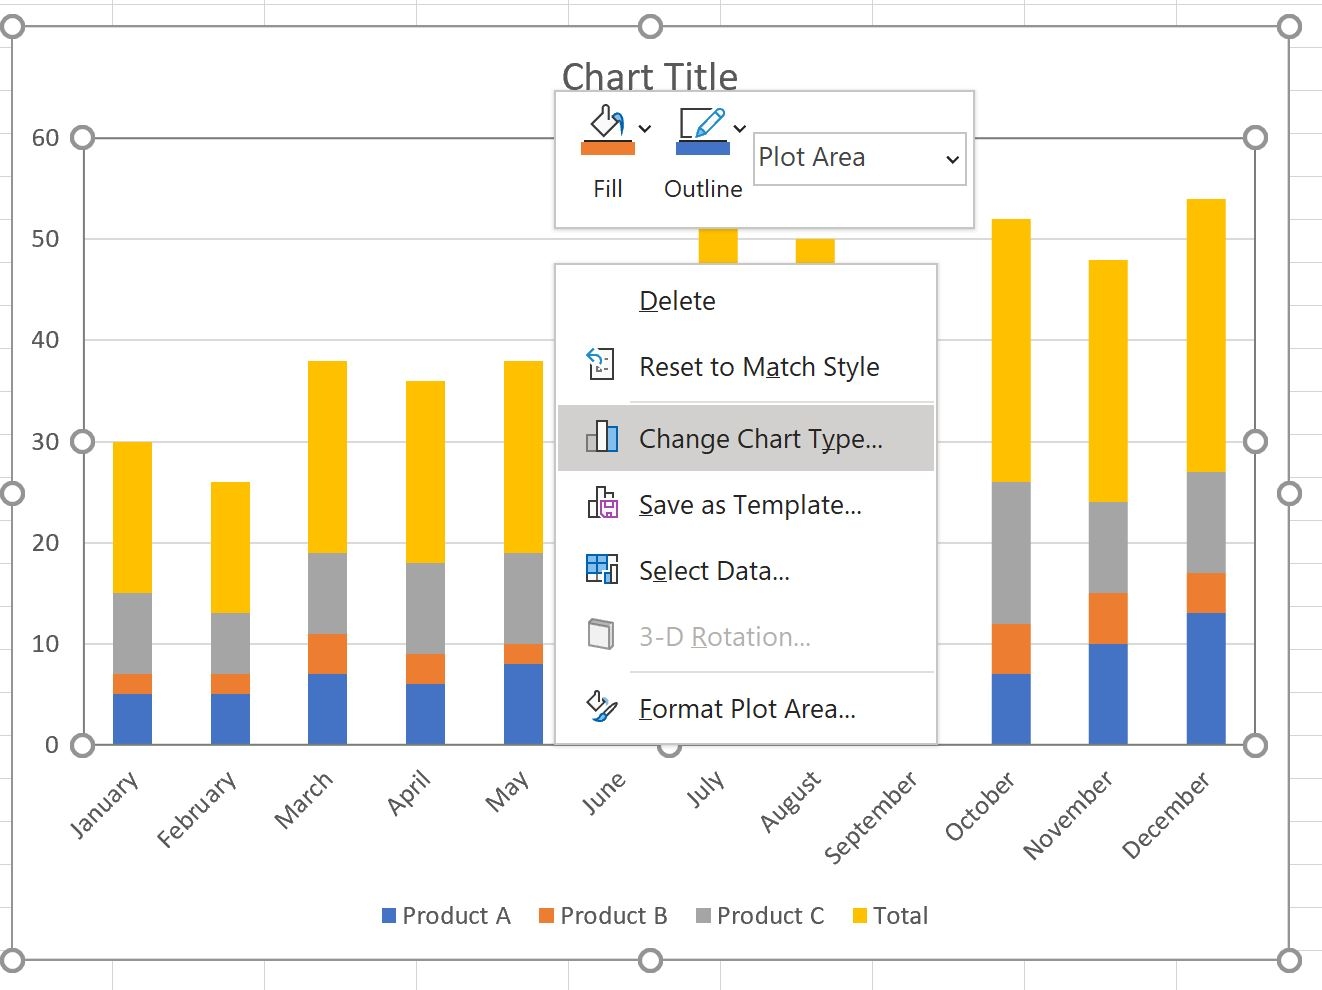
Task: Click the grayed-out 3-D Rotation icon
Action: coord(601,636)
